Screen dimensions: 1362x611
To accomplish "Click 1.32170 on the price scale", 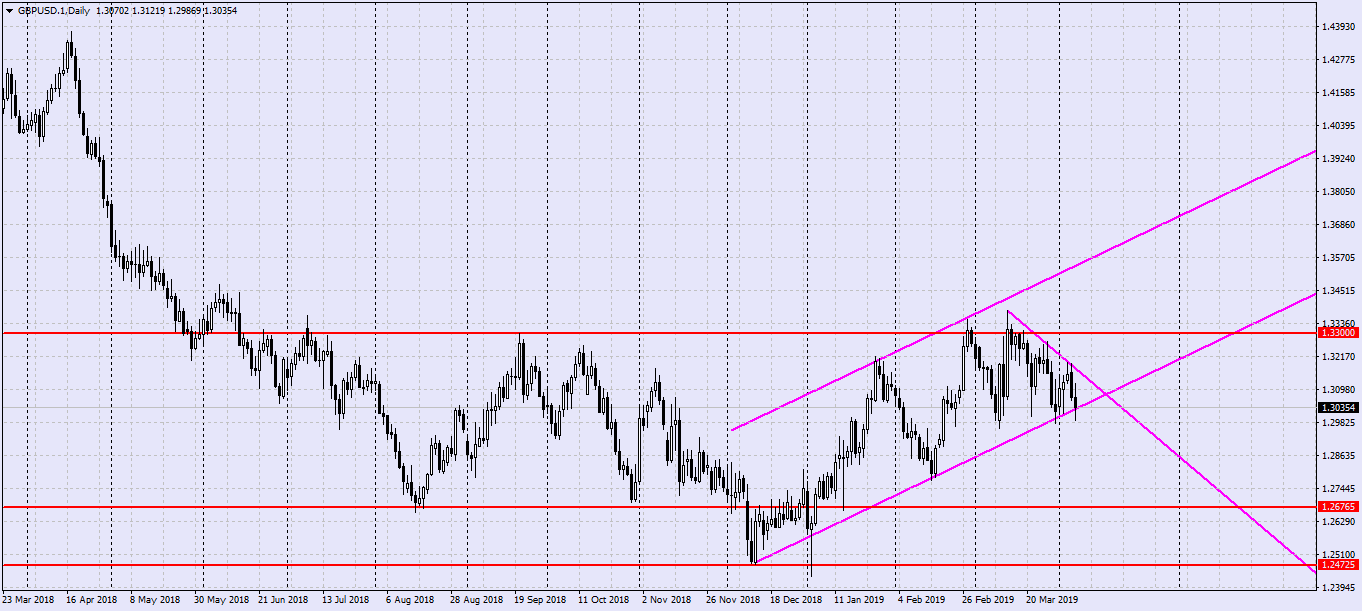I will pos(1338,356).
